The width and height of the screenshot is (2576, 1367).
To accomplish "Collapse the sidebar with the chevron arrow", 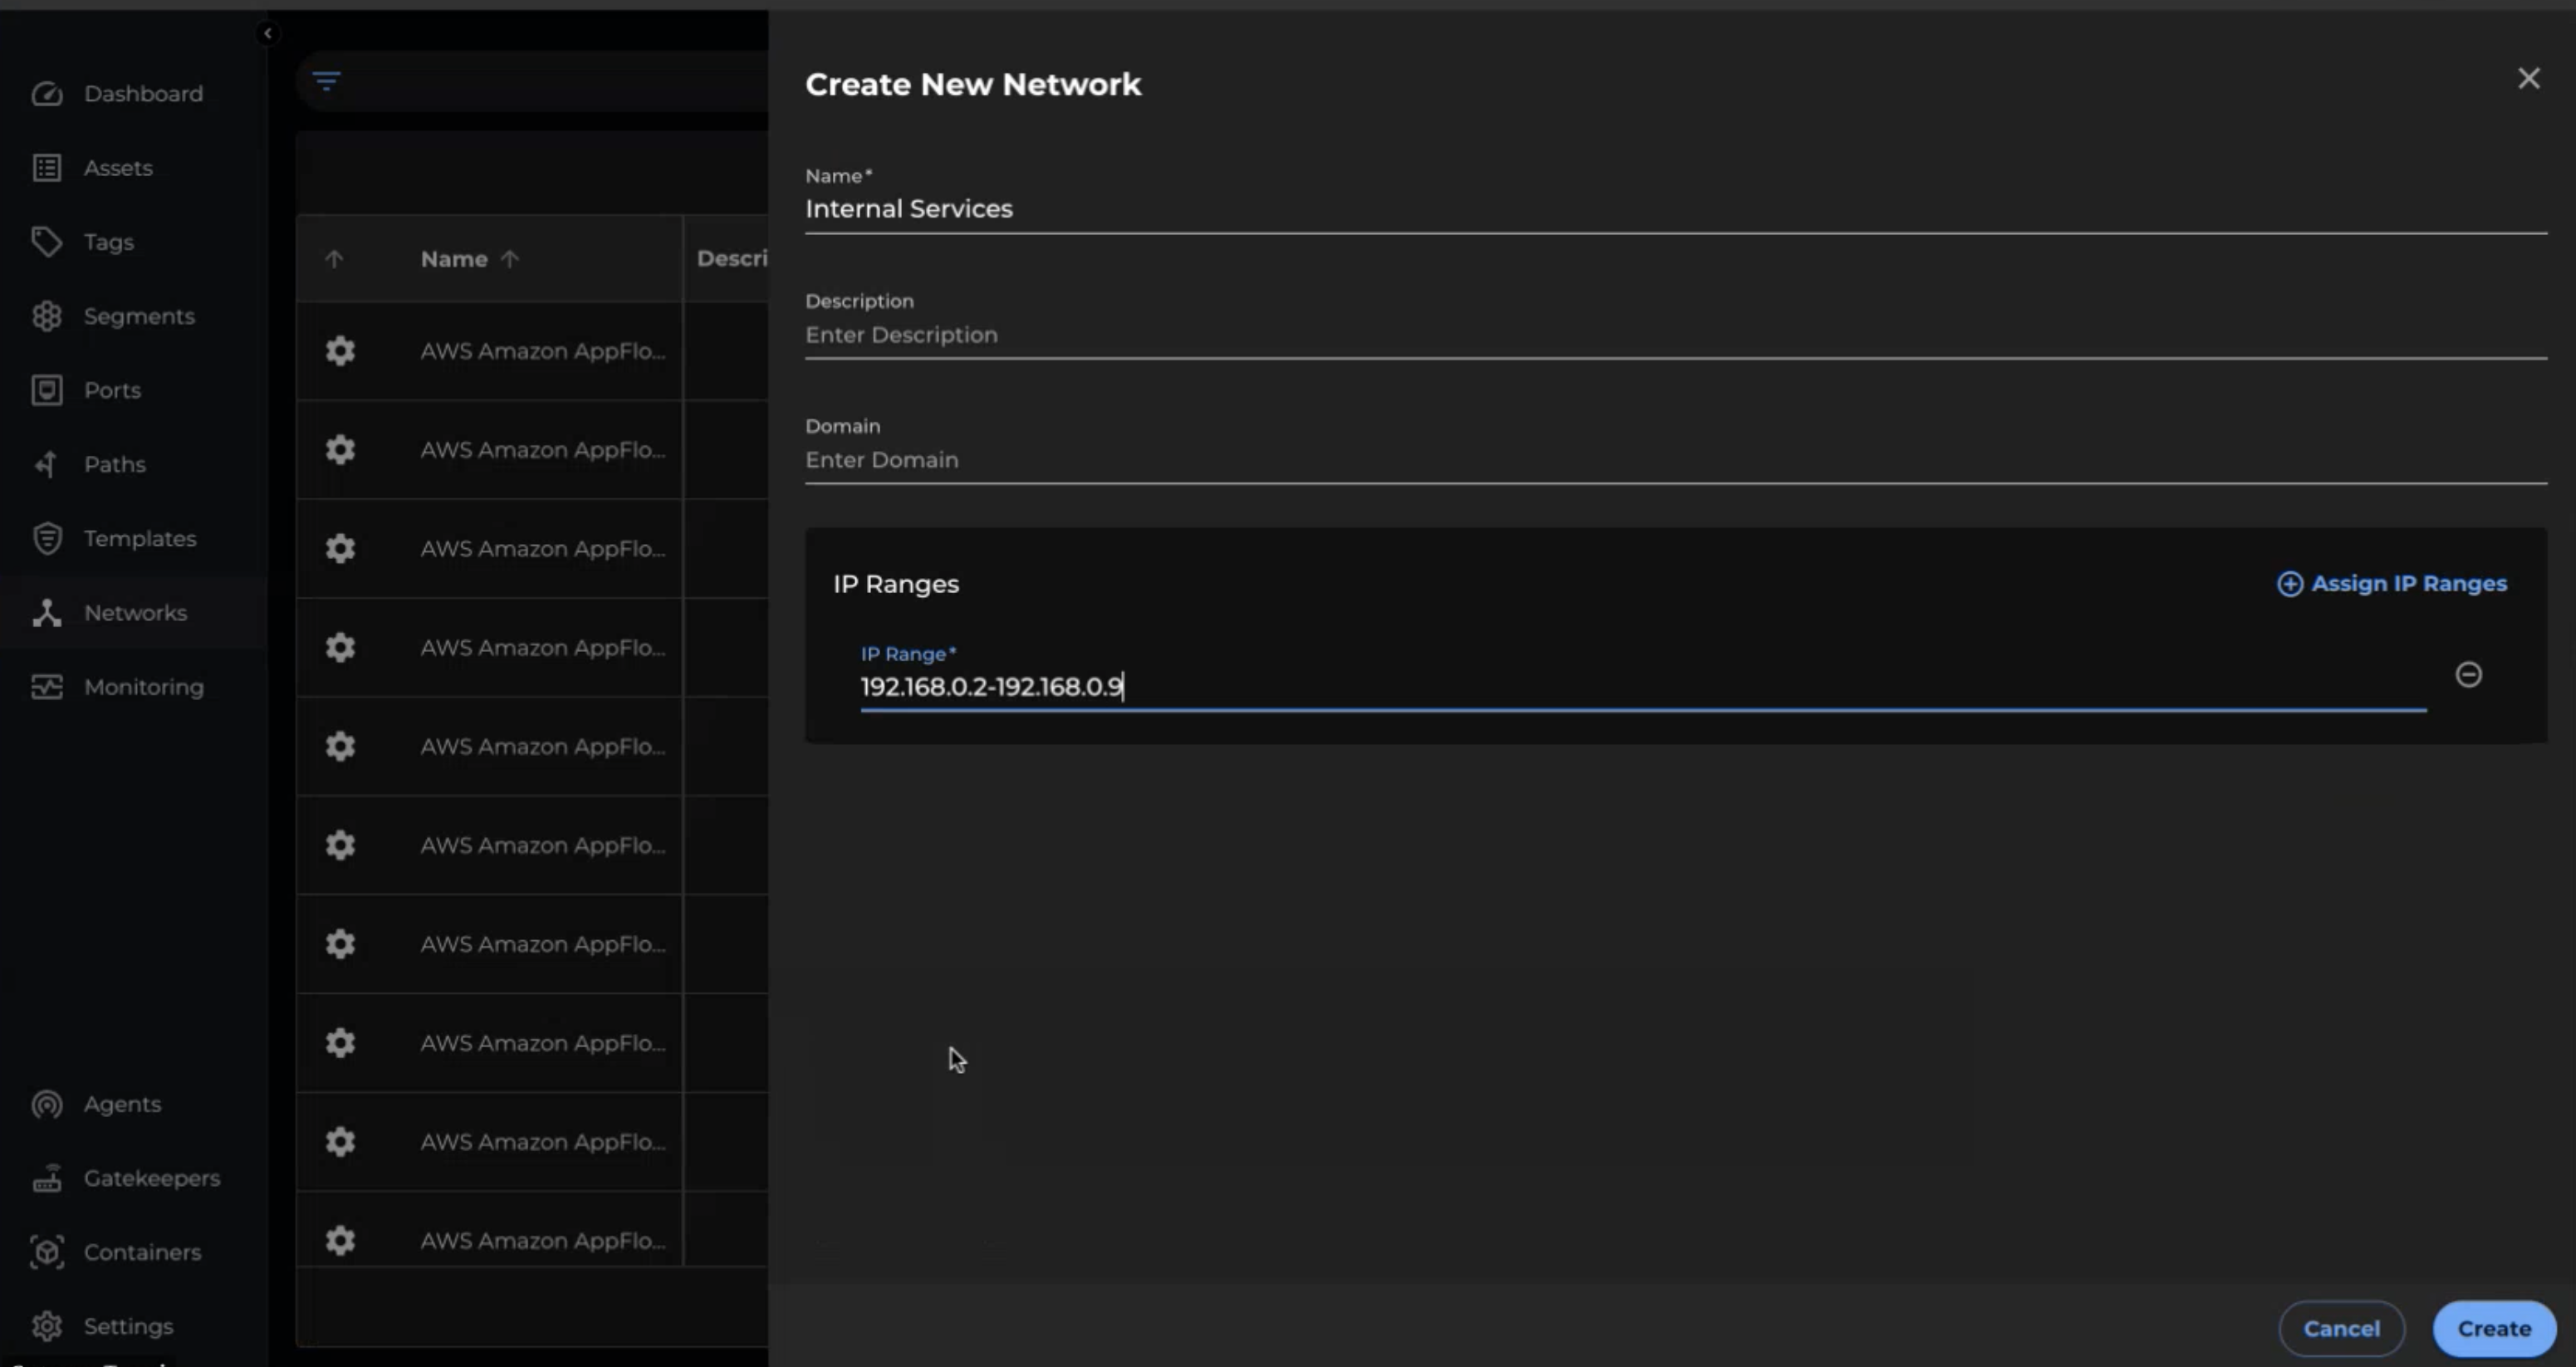I will pos(268,33).
